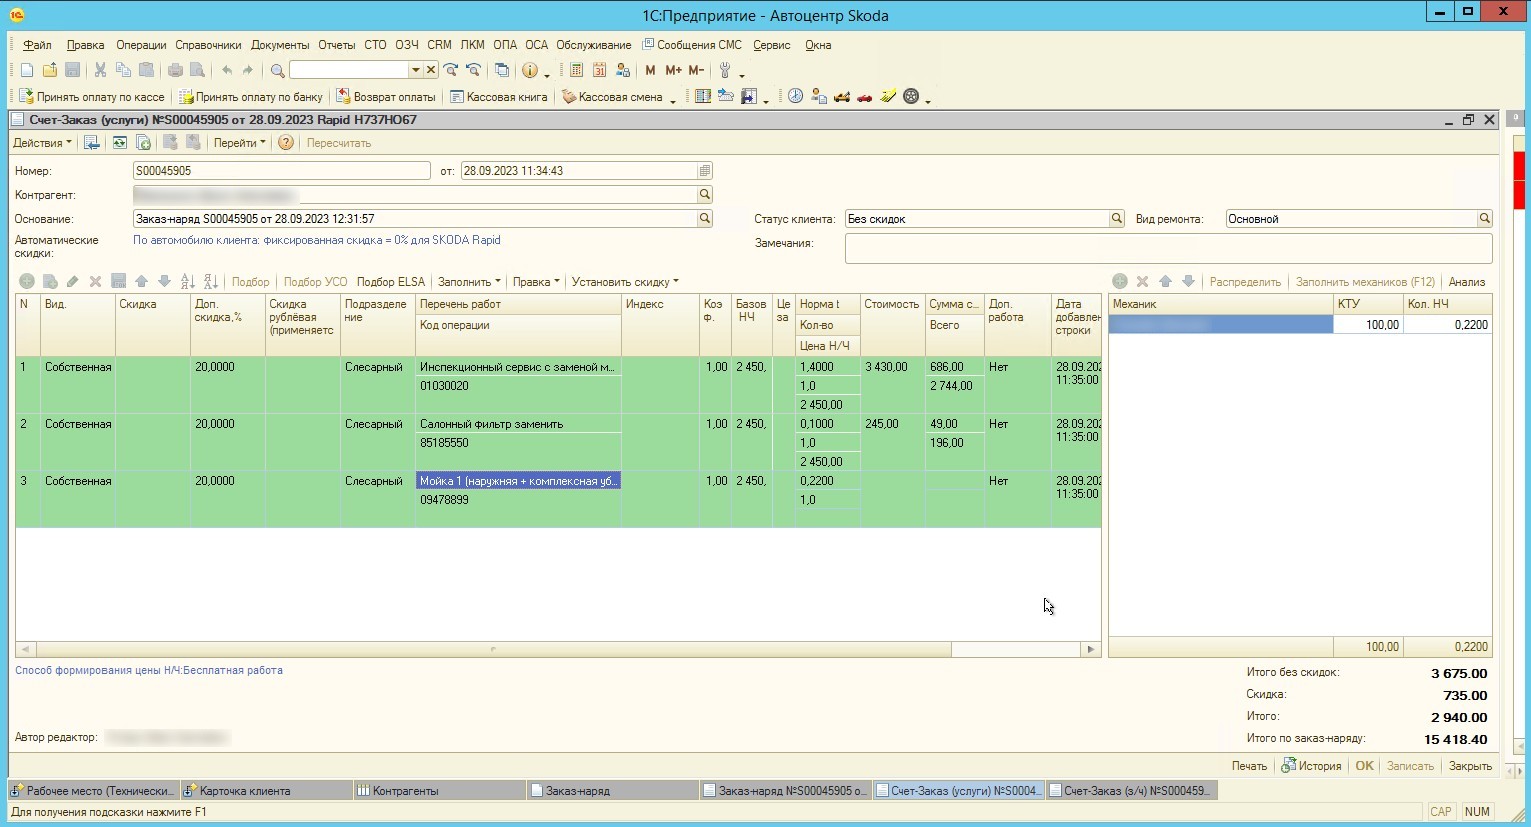Click the wheel icon in the toolbar
The height and width of the screenshot is (827, 1531).
pyautogui.click(x=911, y=97)
